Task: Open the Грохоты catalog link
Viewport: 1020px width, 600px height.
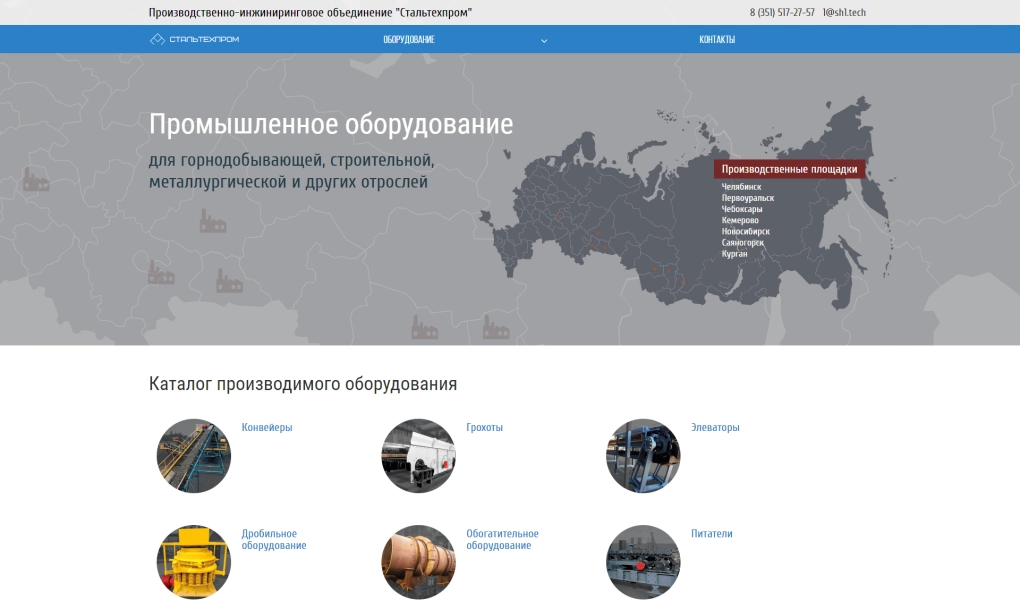Action: [485, 428]
